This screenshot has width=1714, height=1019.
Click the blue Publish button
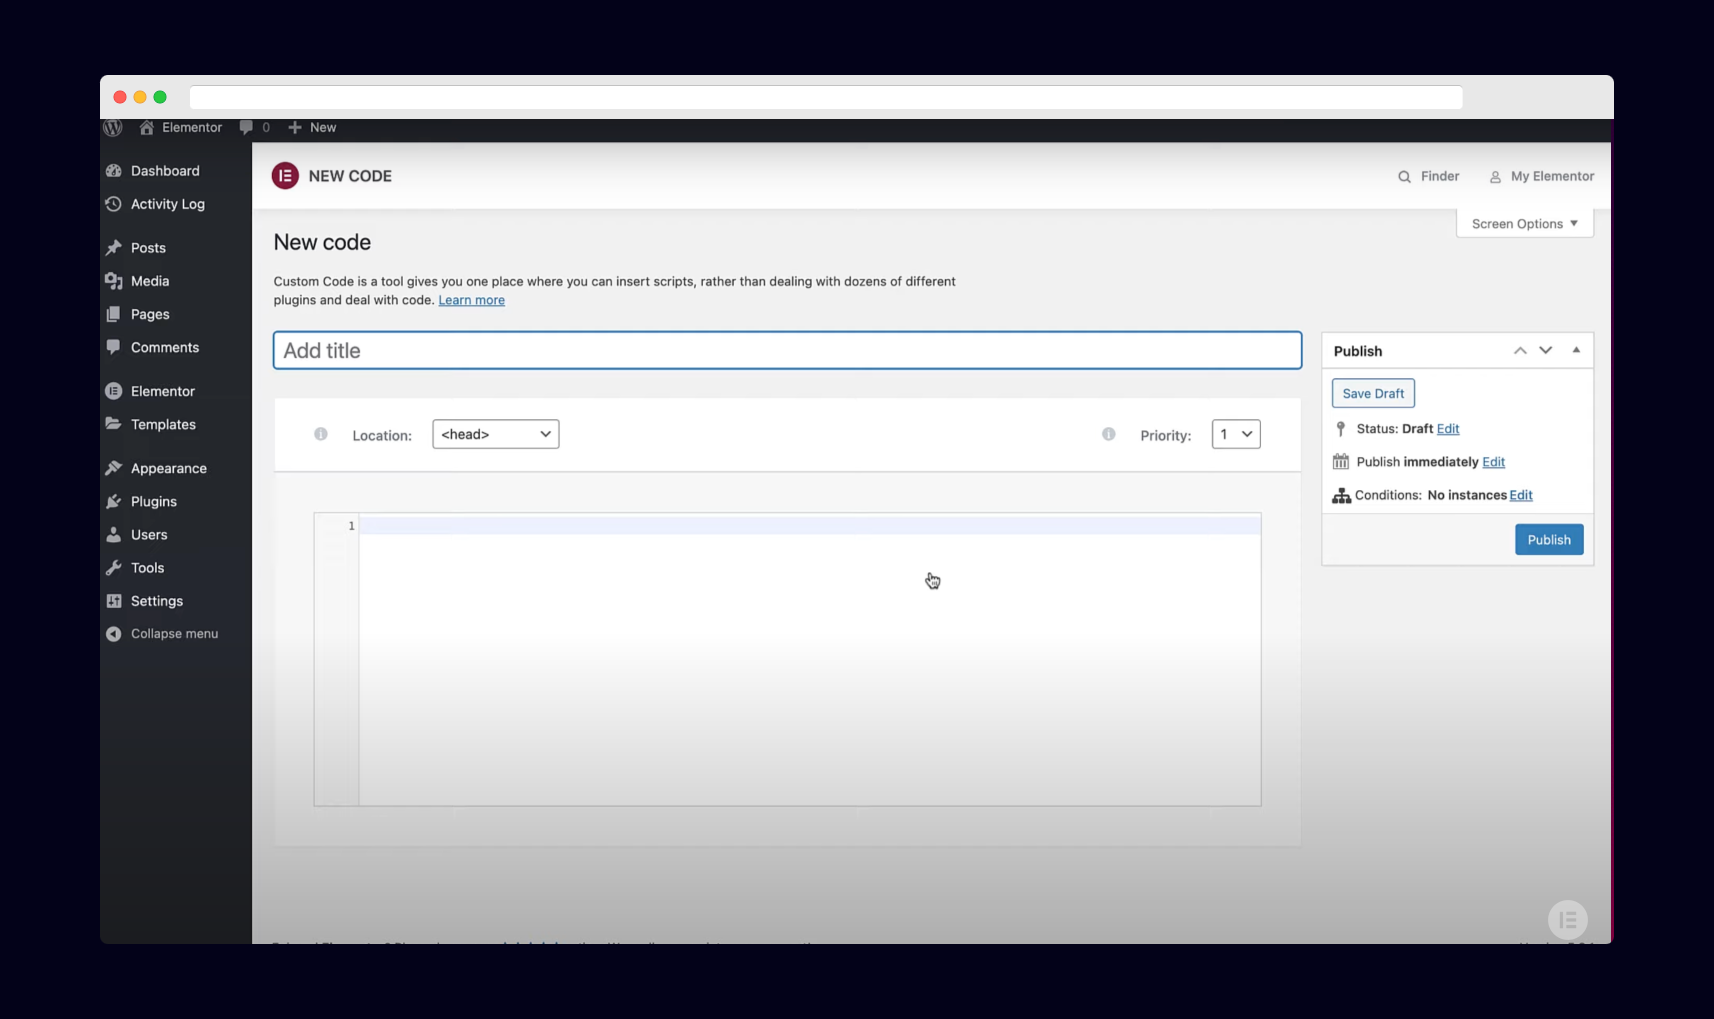pyautogui.click(x=1549, y=540)
